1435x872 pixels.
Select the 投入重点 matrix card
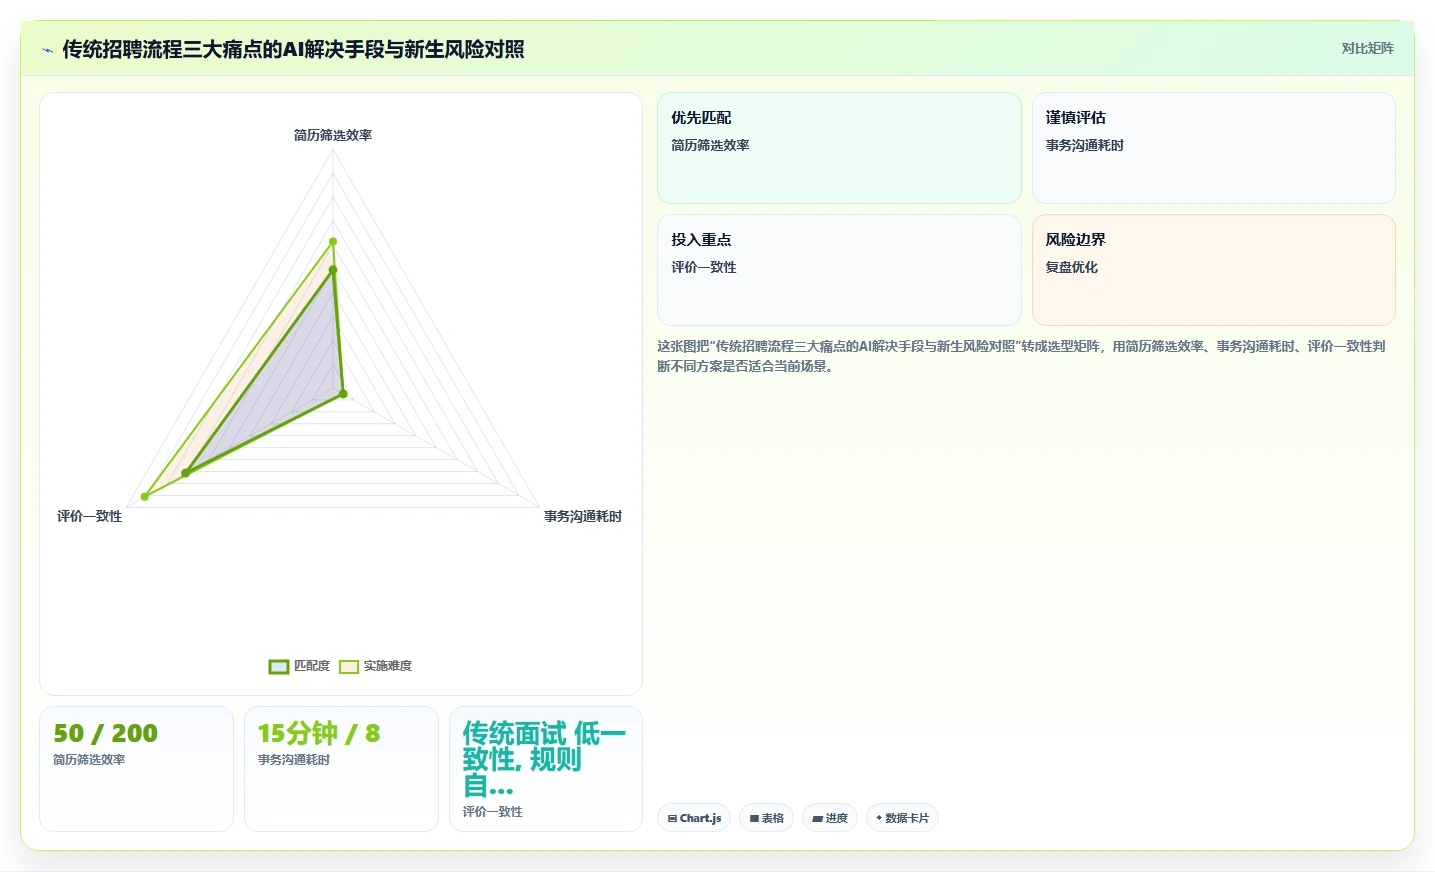tap(839, 270)
